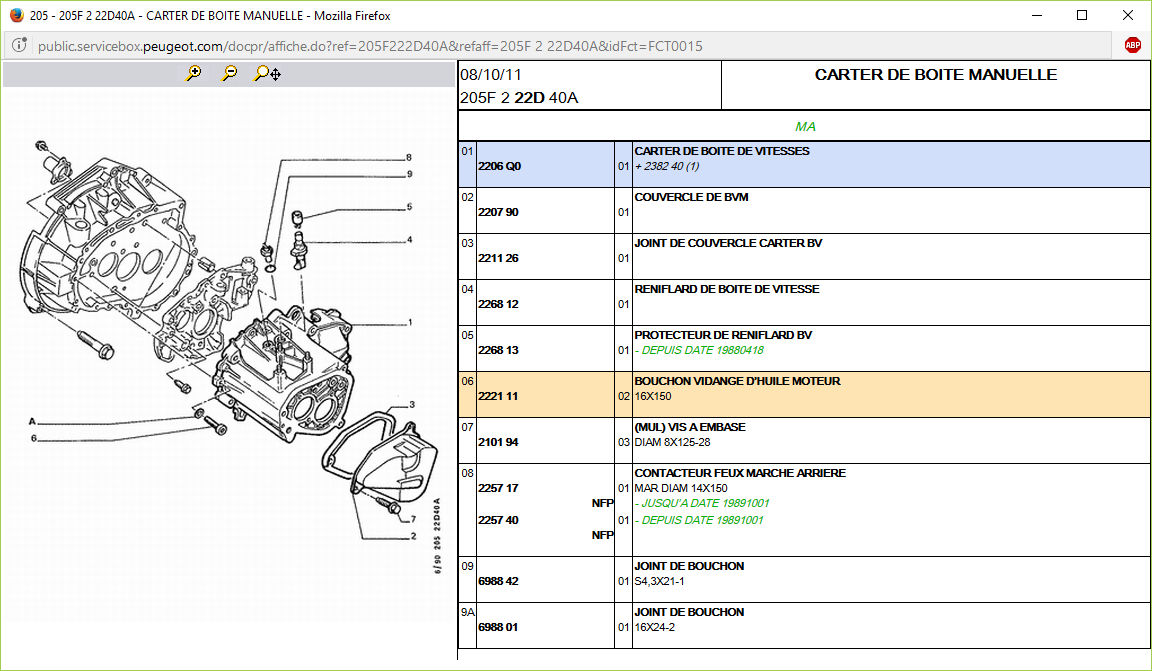
Task: Select part number 2257 40
Action: click(498, 520)
